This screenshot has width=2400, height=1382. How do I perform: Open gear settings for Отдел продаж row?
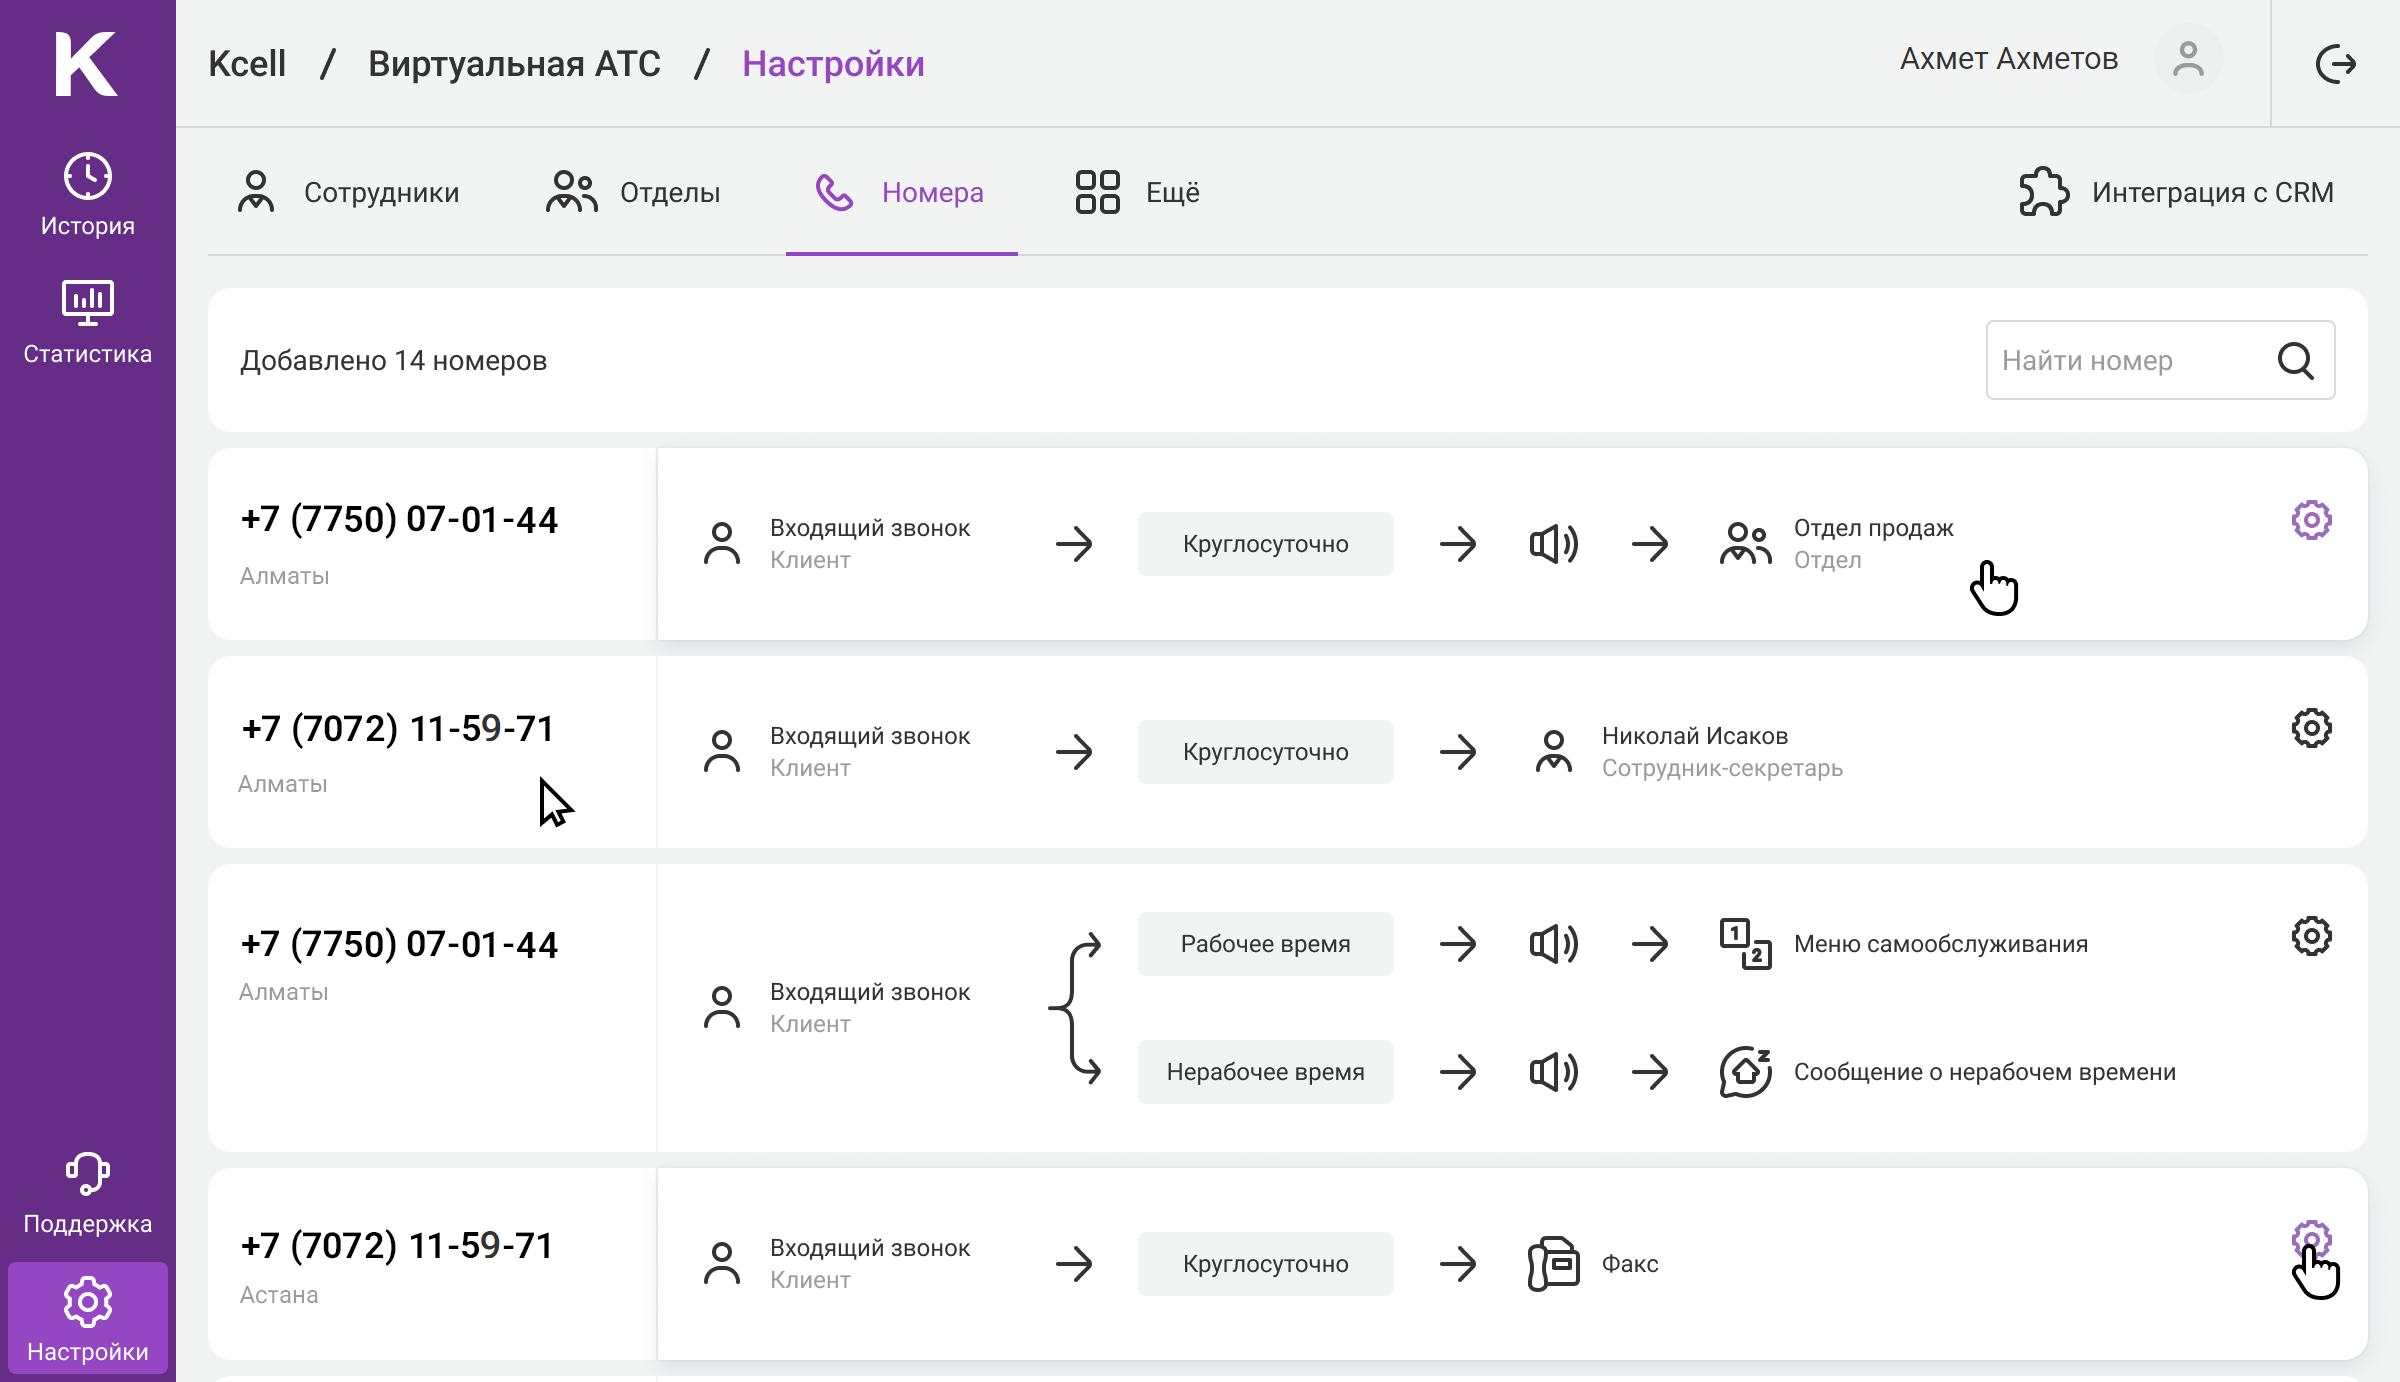pyautogui.click(x=2312, y=520)
